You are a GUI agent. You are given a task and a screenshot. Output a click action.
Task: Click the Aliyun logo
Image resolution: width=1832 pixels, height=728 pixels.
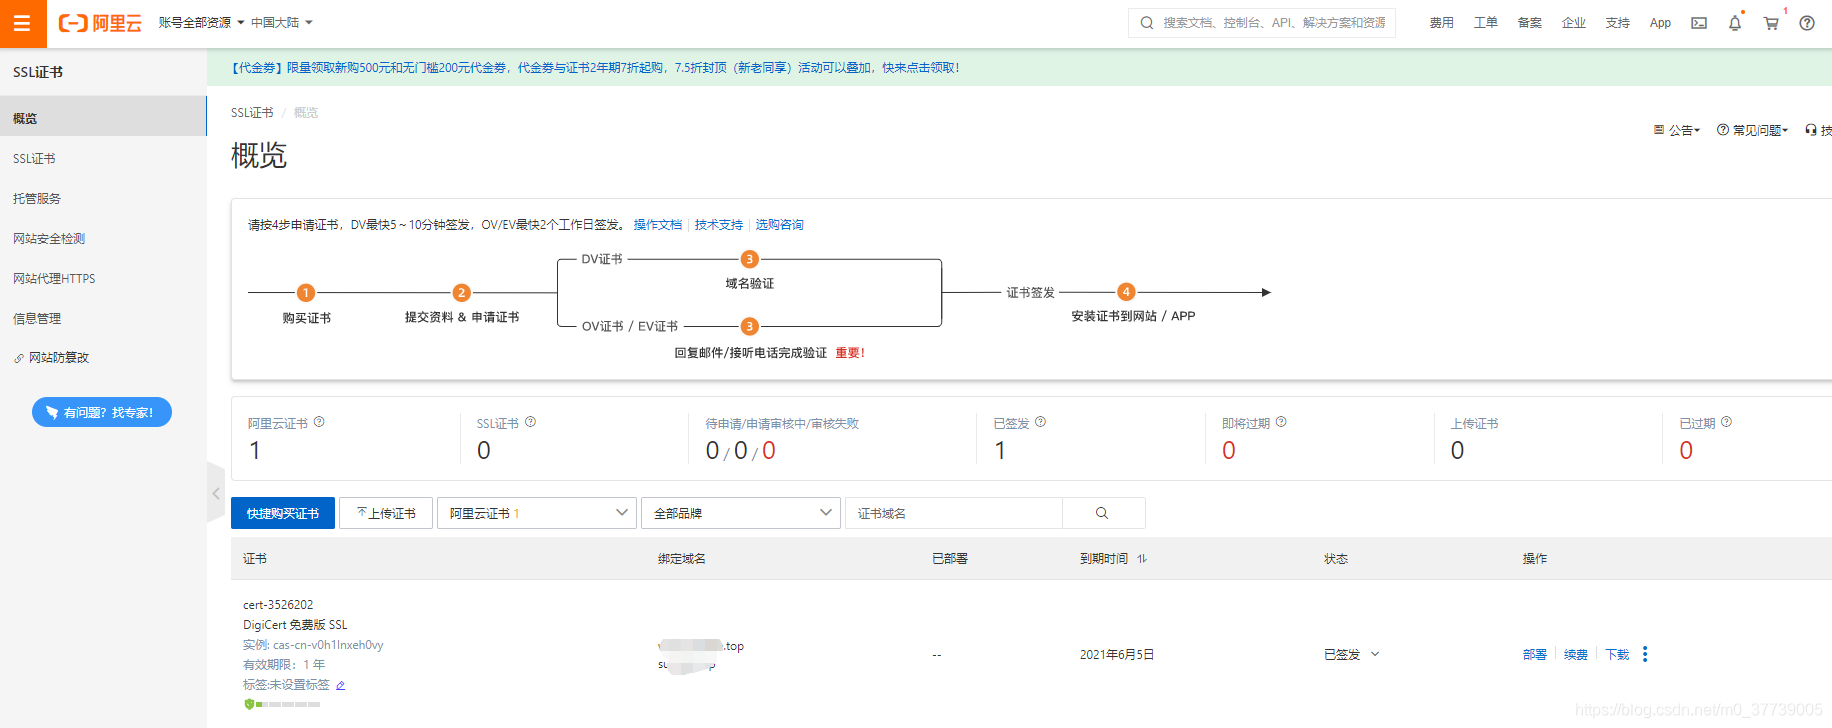coord(100,23)
